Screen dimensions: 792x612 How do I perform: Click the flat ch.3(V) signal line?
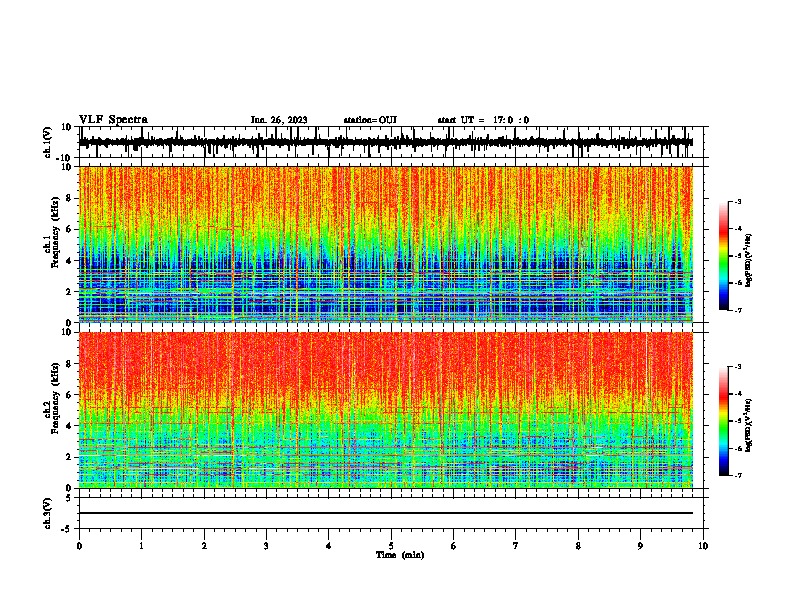click(386, 513)
